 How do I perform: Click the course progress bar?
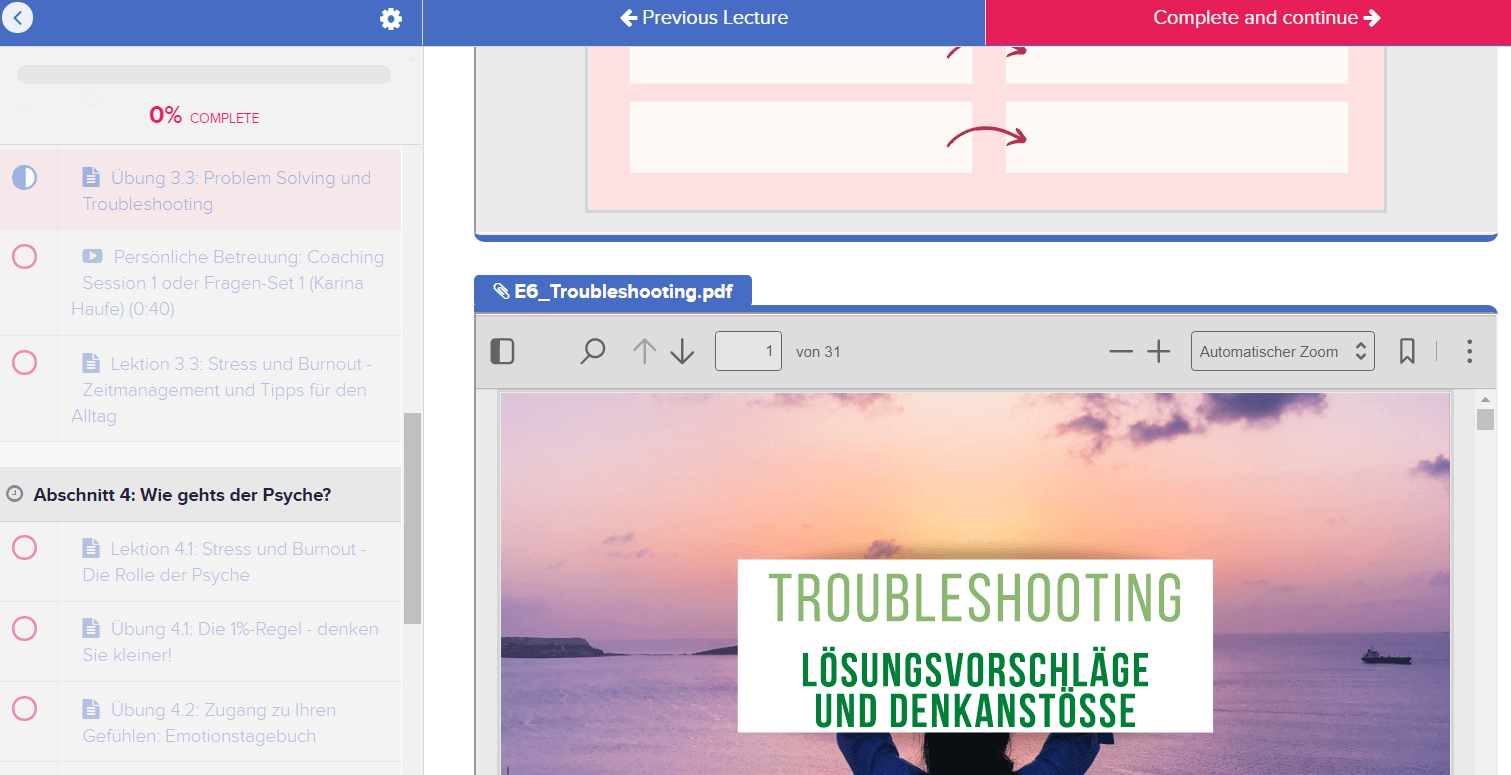[x=204, y=75]
